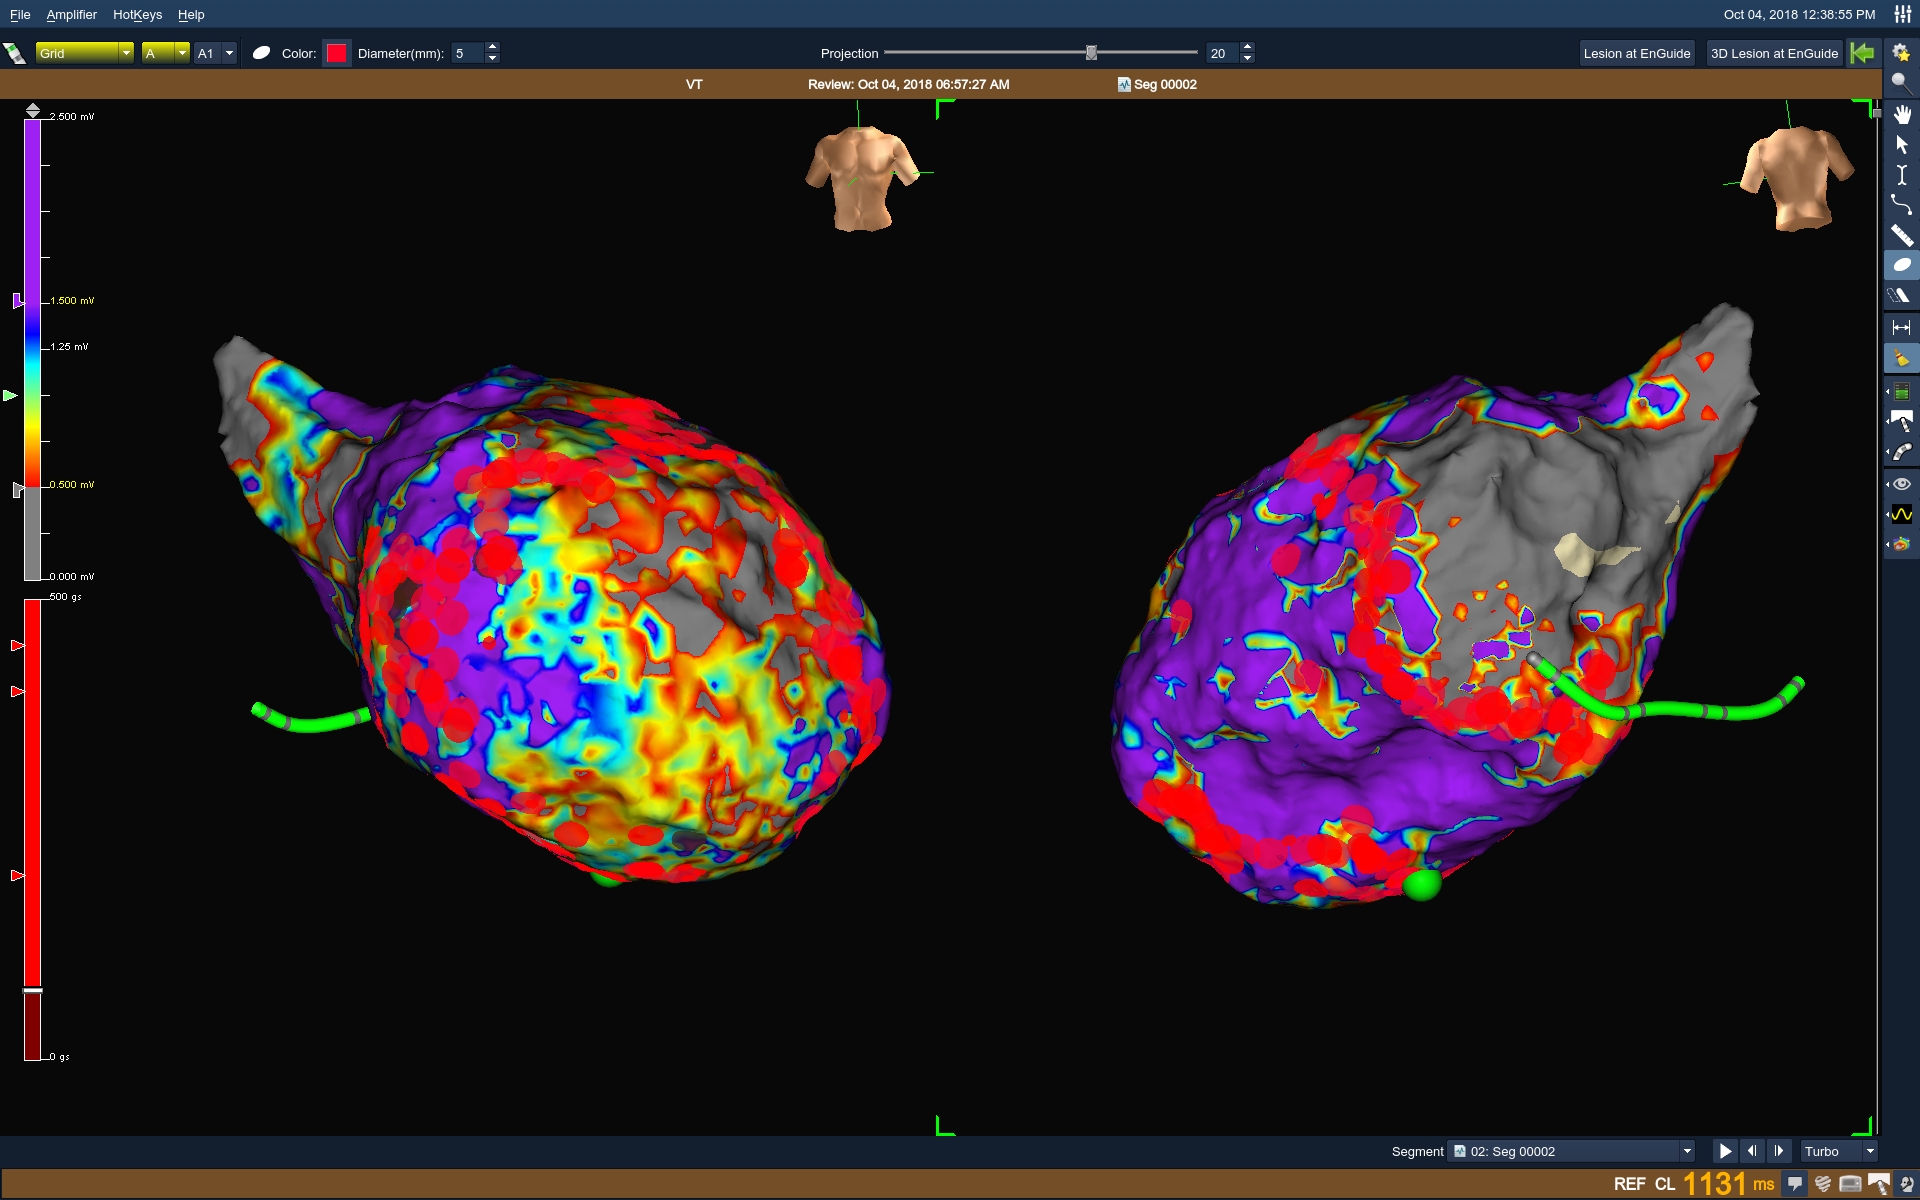Click the 3D Lesion at EnGuide button

1773,53
